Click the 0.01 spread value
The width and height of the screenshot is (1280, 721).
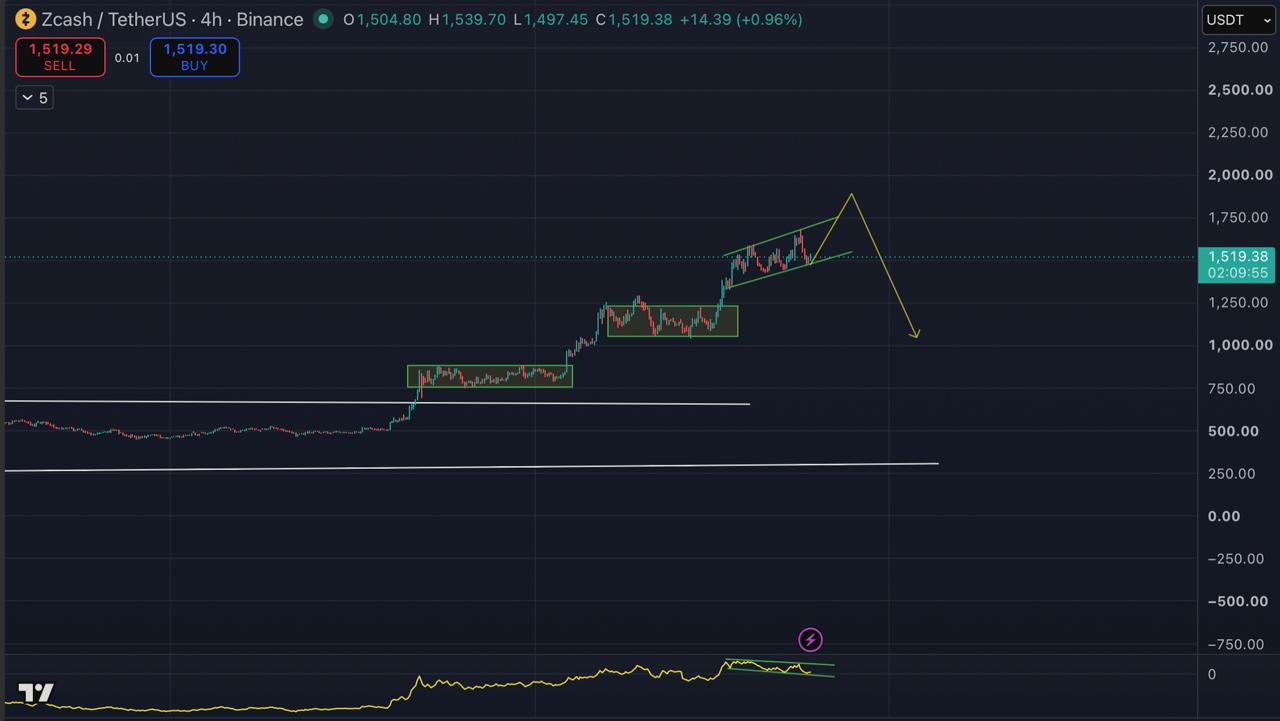click(x=127, y=58)
